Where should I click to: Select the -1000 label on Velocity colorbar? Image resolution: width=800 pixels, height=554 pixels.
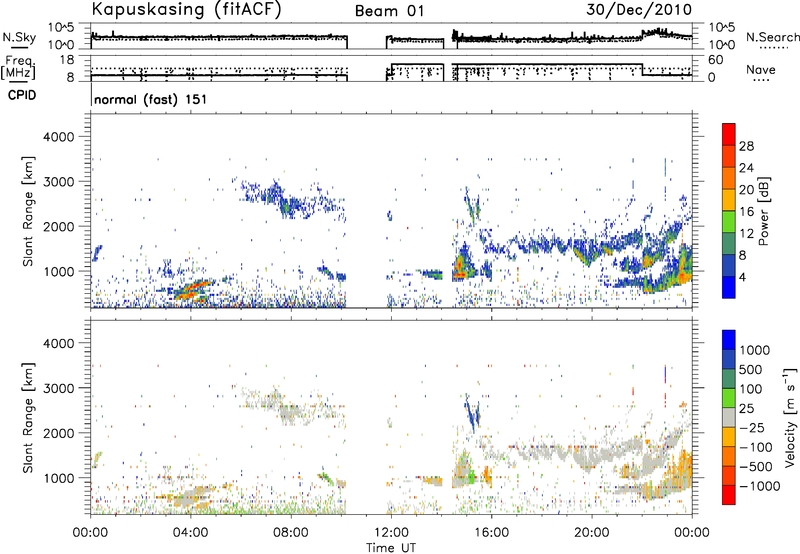point(760,486)
